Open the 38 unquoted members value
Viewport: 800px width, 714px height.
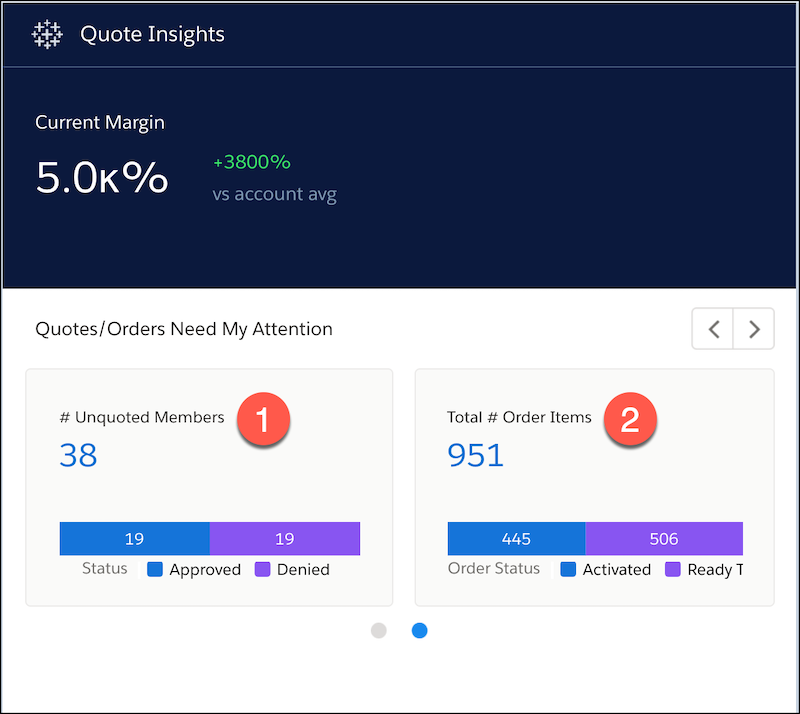[78, 455]
